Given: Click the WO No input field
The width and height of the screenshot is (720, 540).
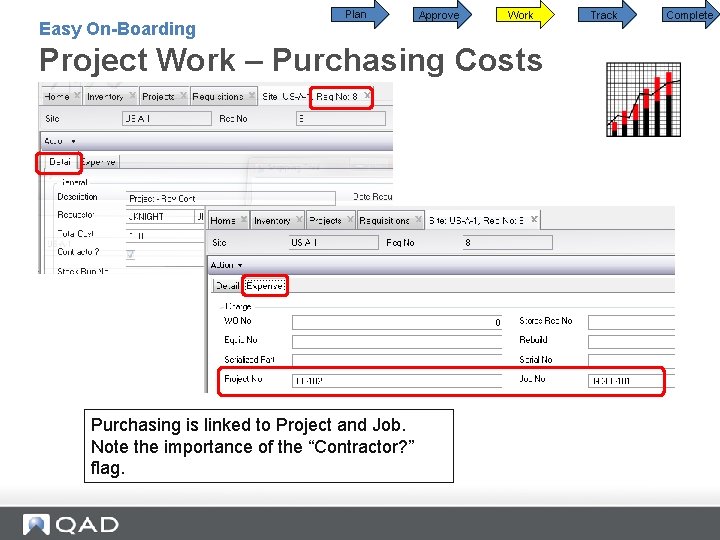Looking at the screenshot, I should 397,322.
